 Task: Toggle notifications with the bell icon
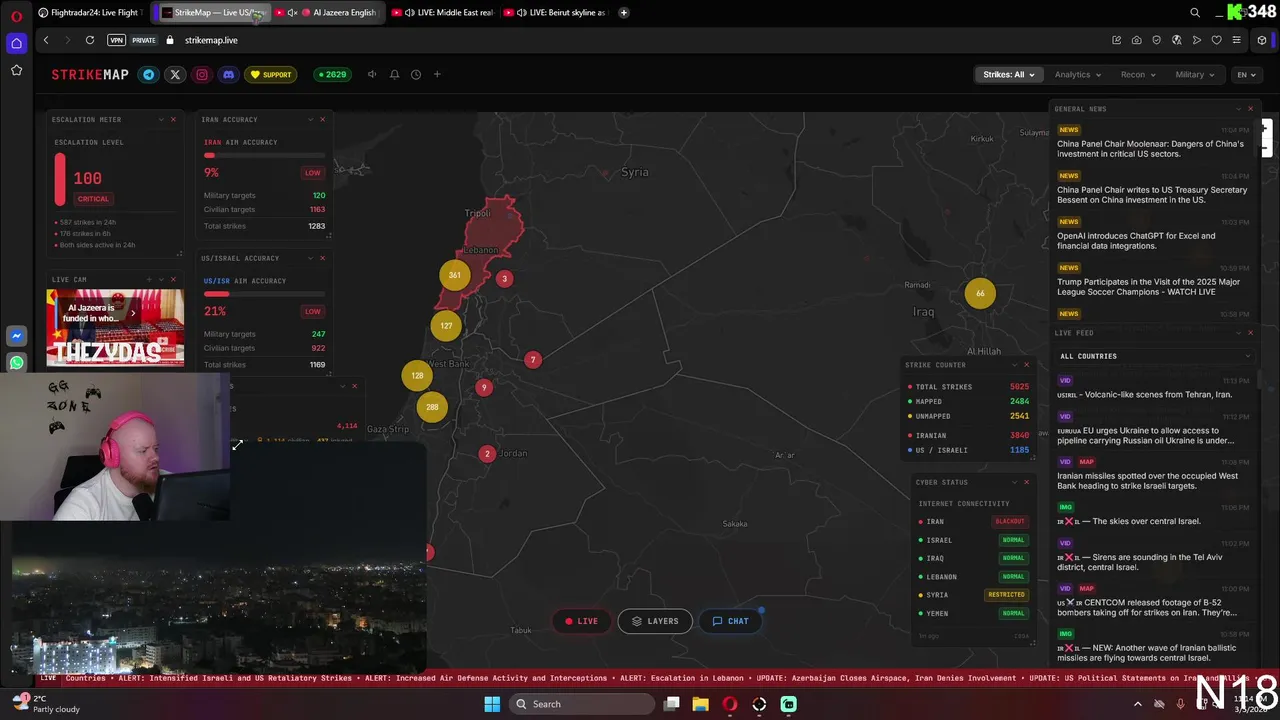point(394,74)
